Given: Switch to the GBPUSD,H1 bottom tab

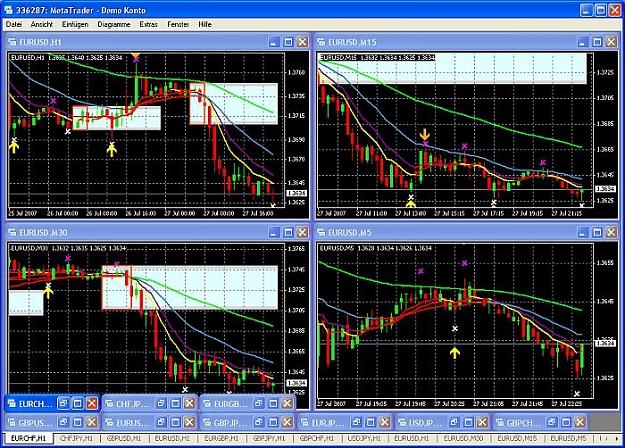Looking at the screenshot, I should click(x=124, y=438).
